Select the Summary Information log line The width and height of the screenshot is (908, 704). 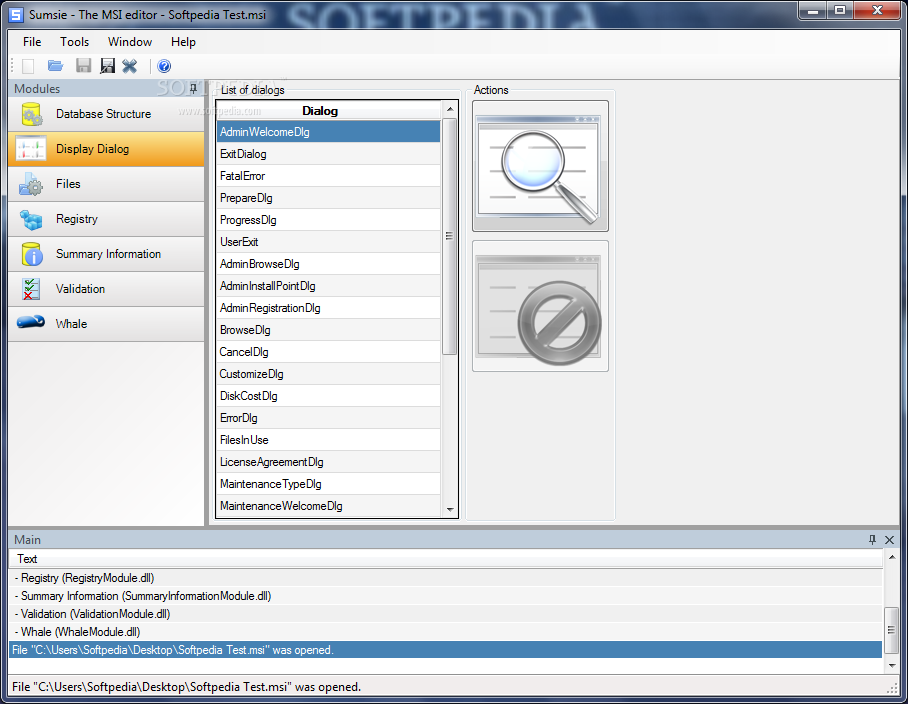pyautogui.click(x=446, y=596)
